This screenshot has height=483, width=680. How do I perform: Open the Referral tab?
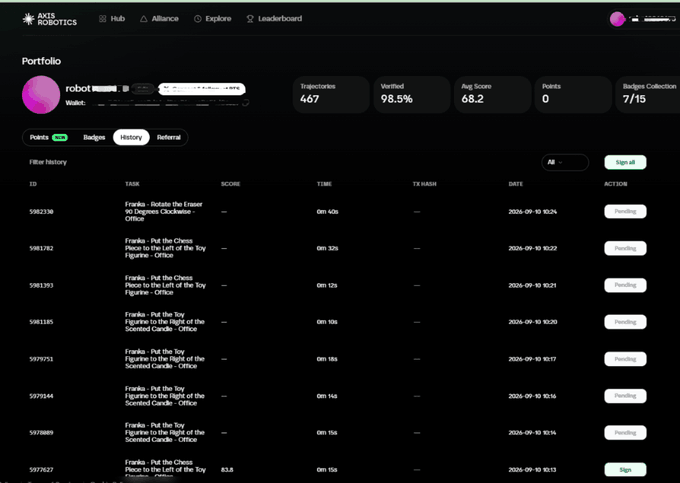[x=169, y=137]
